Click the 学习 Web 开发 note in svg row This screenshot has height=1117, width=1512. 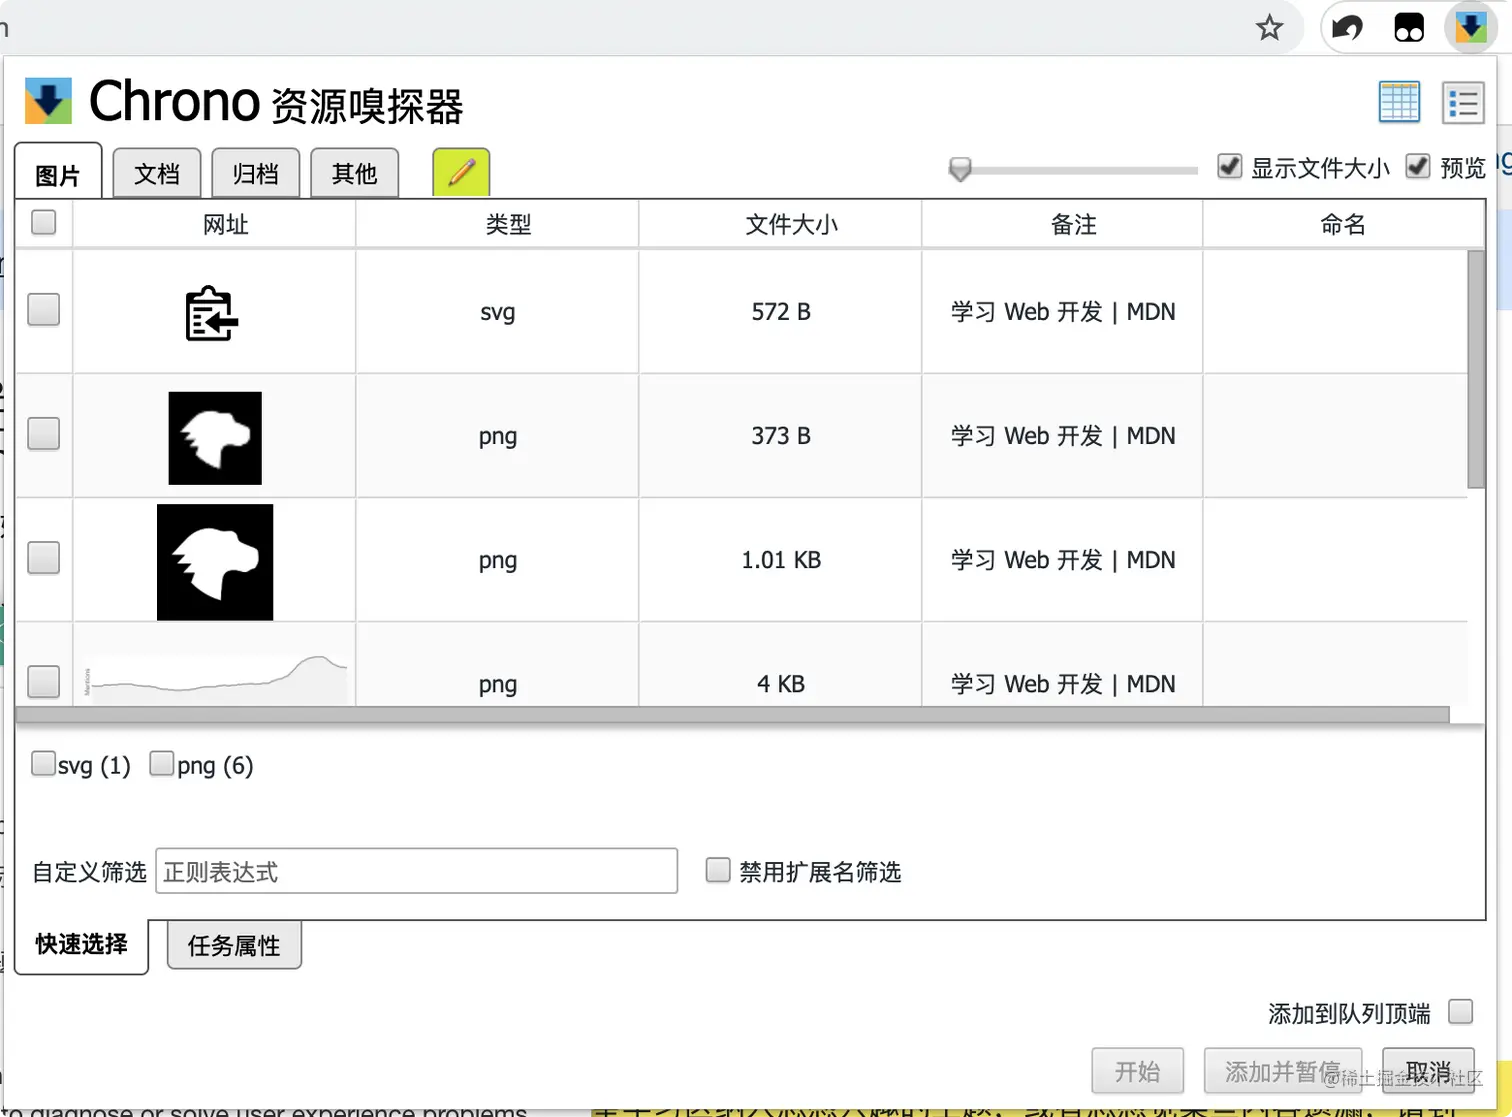1063,312
